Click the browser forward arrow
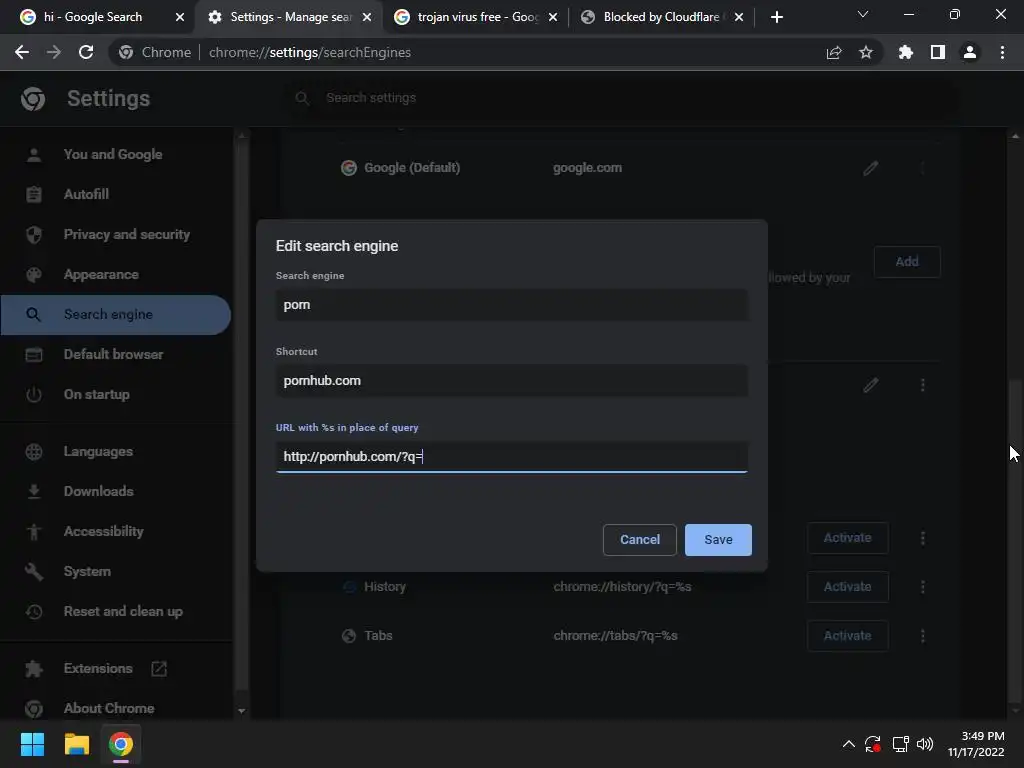The height and width of the screenshot is (768, 1024). pyautogui.click(x=54, y=52)
